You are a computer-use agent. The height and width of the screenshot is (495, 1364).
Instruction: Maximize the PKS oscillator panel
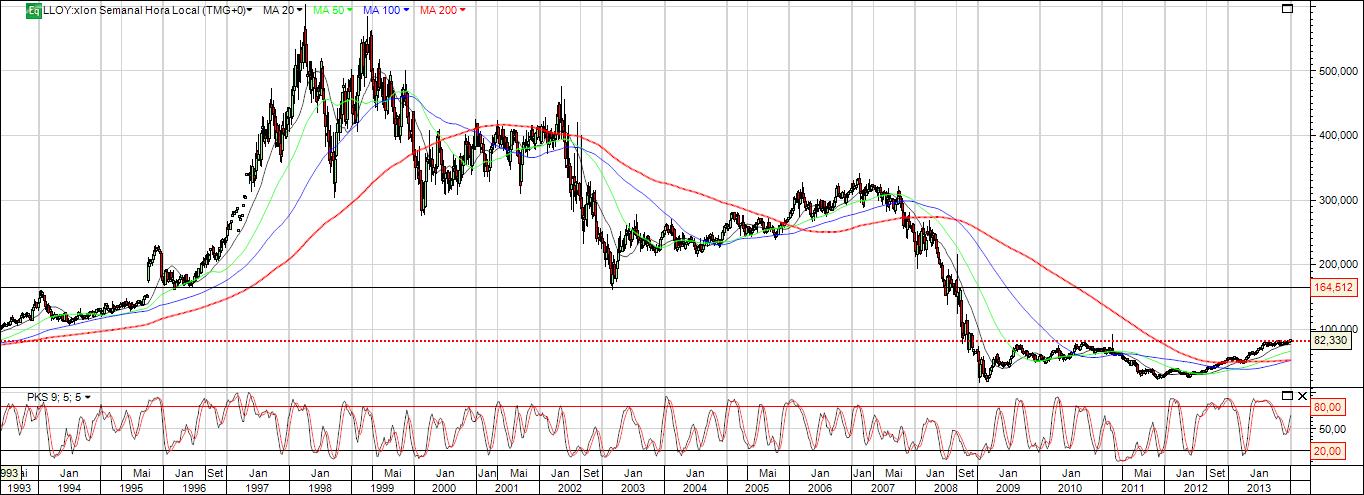point(1287,395)
